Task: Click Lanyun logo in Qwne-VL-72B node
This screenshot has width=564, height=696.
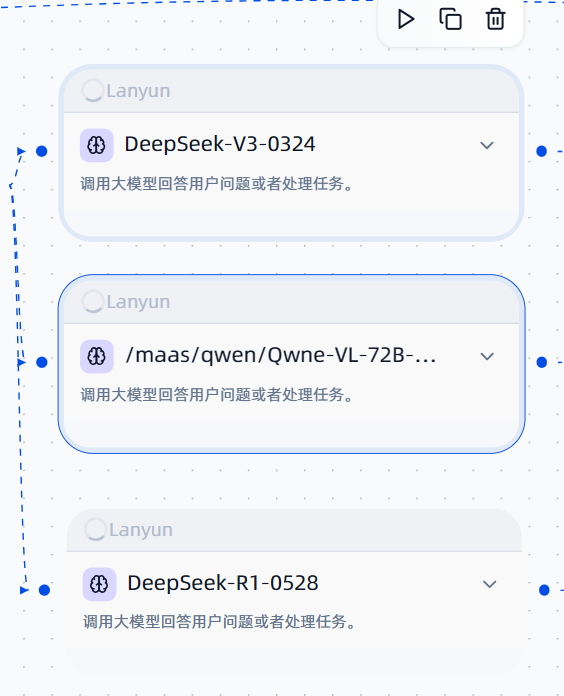Action: click(93, 301)
